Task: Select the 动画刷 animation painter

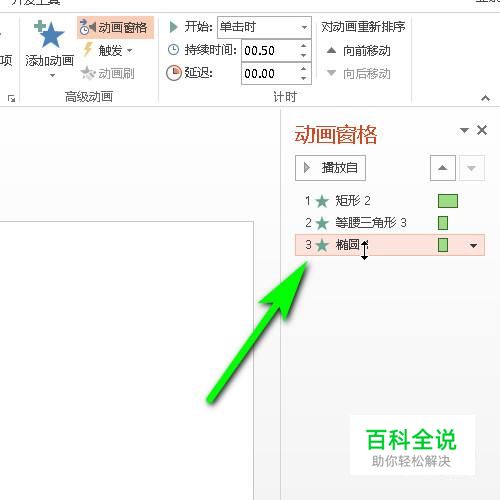Action: (x=108, y=73)
